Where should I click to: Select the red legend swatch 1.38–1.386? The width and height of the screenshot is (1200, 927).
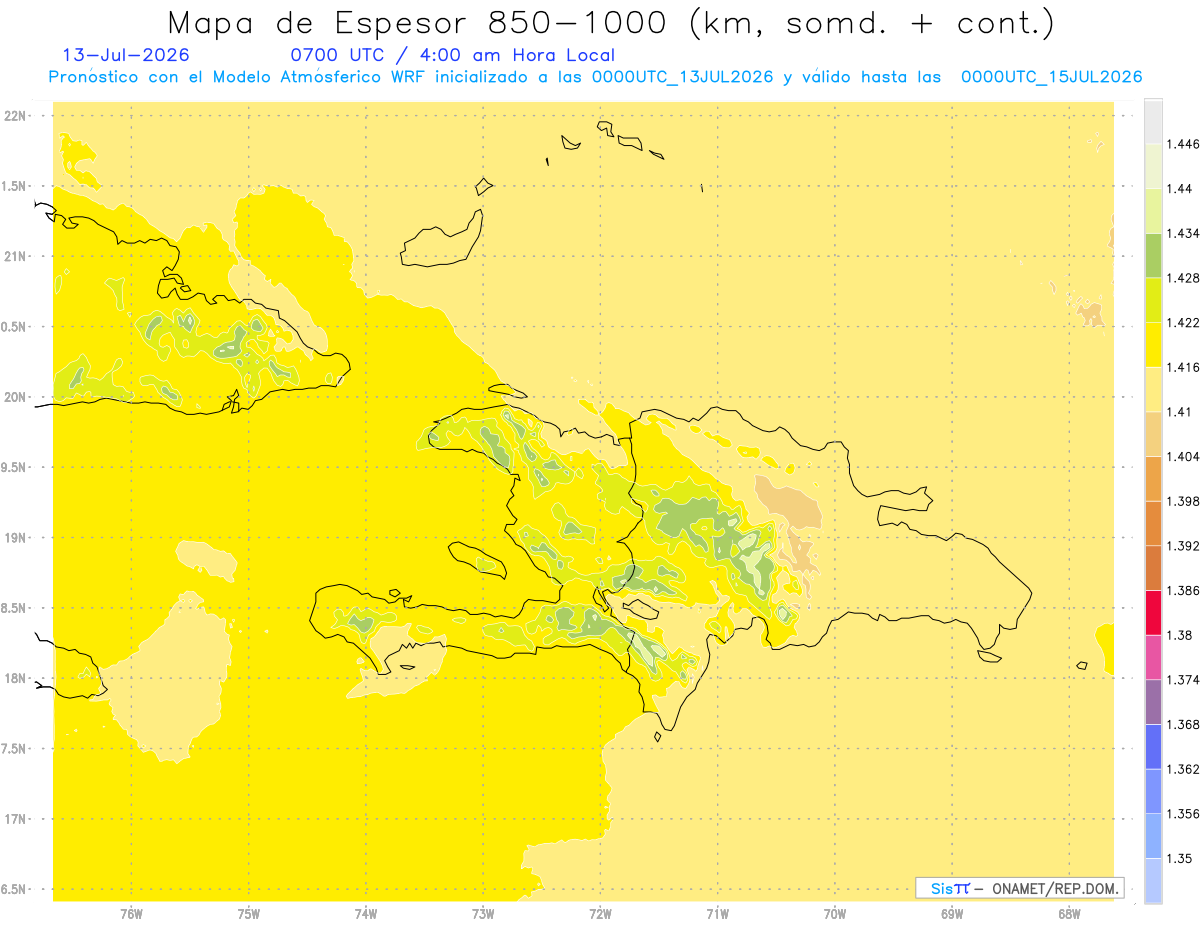point(1153,613)
